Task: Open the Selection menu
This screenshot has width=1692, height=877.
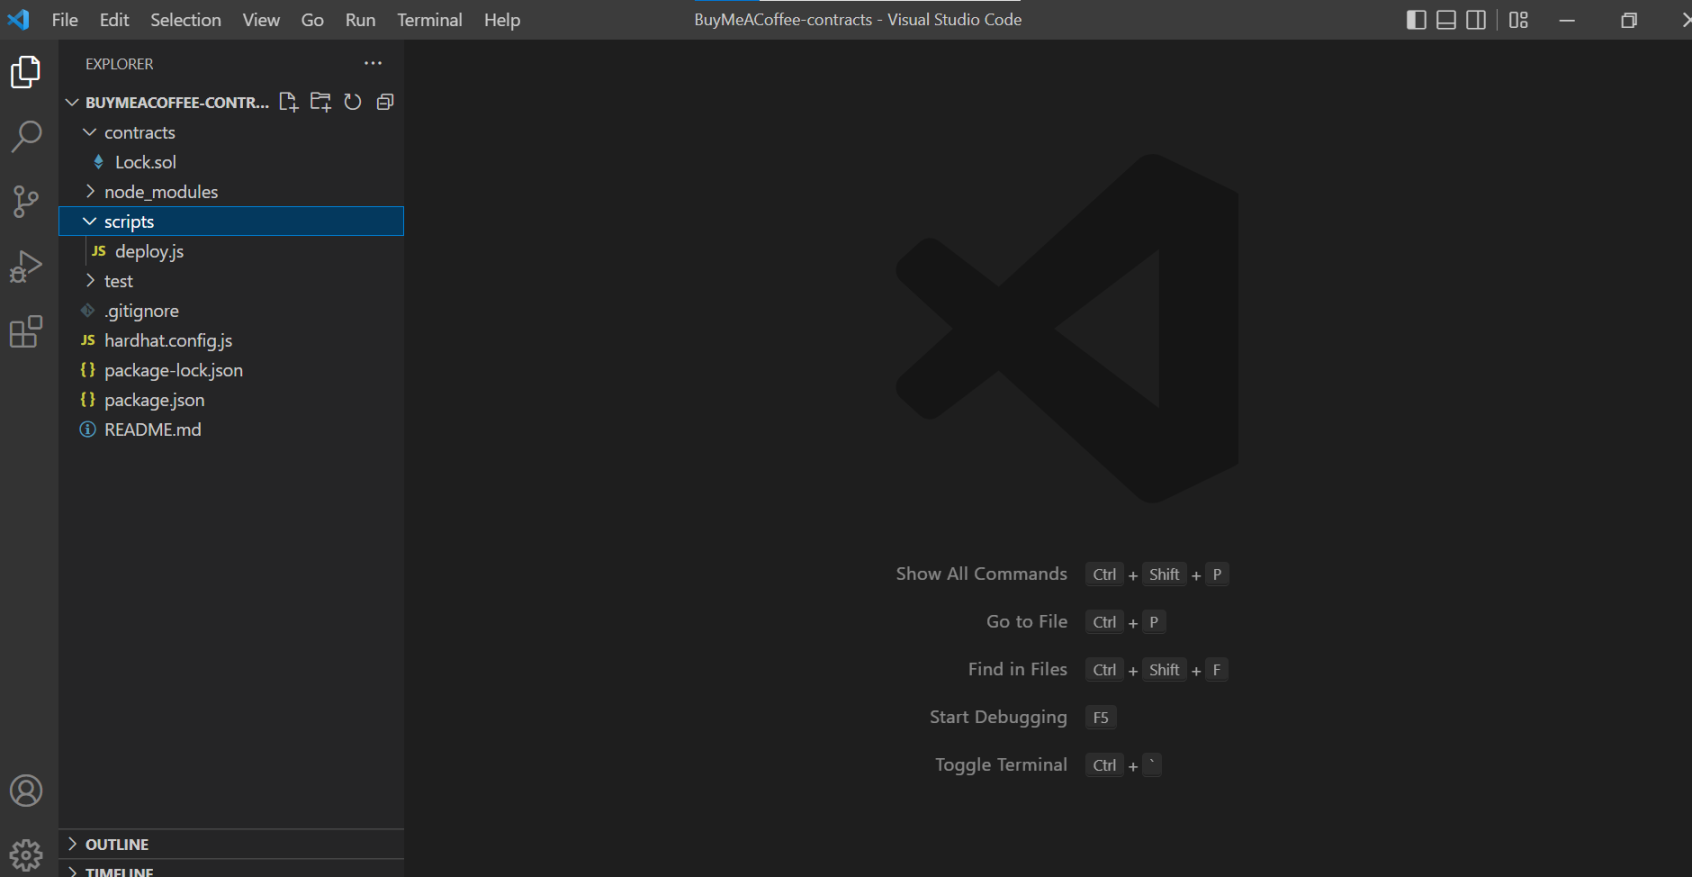Action: click(x=185, y=20)
